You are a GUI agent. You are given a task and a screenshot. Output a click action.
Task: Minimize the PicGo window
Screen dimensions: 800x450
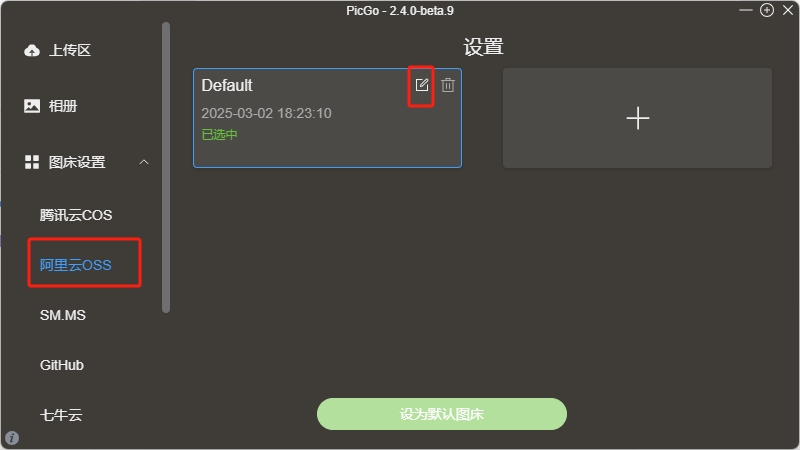746,10
